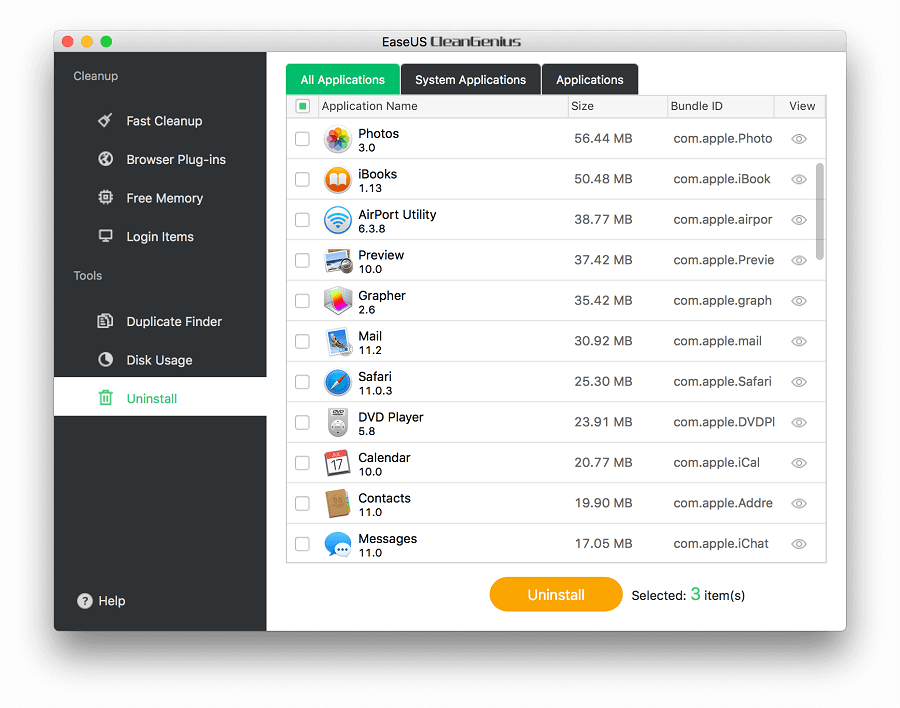
Task: Click the application list vertical scrollbar
Action: pyautogui.click(x=820, y=211)
